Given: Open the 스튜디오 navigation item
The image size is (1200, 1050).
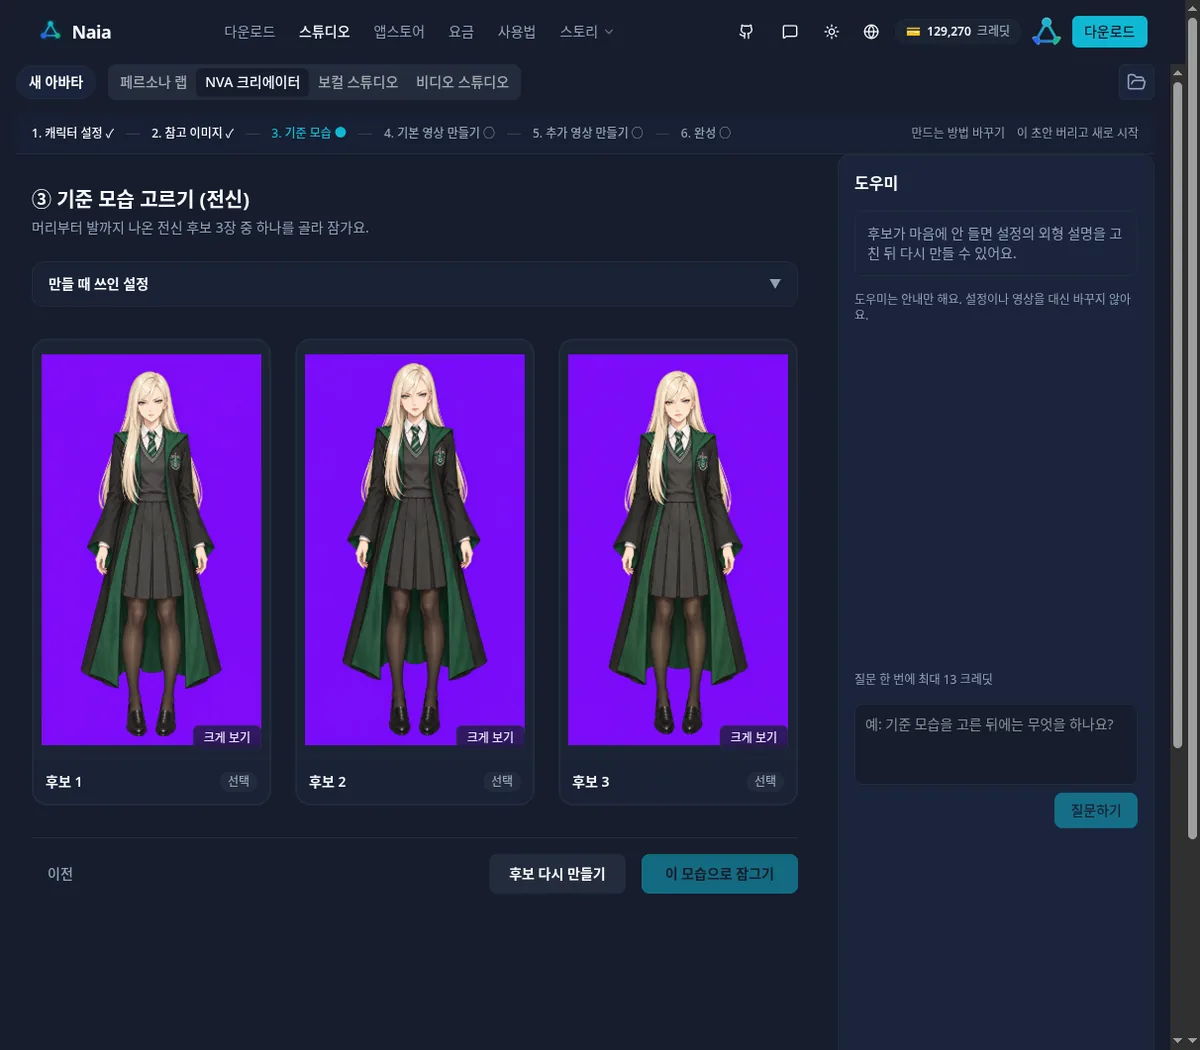Looking at the screenshot, I should (x=324, y=32).
